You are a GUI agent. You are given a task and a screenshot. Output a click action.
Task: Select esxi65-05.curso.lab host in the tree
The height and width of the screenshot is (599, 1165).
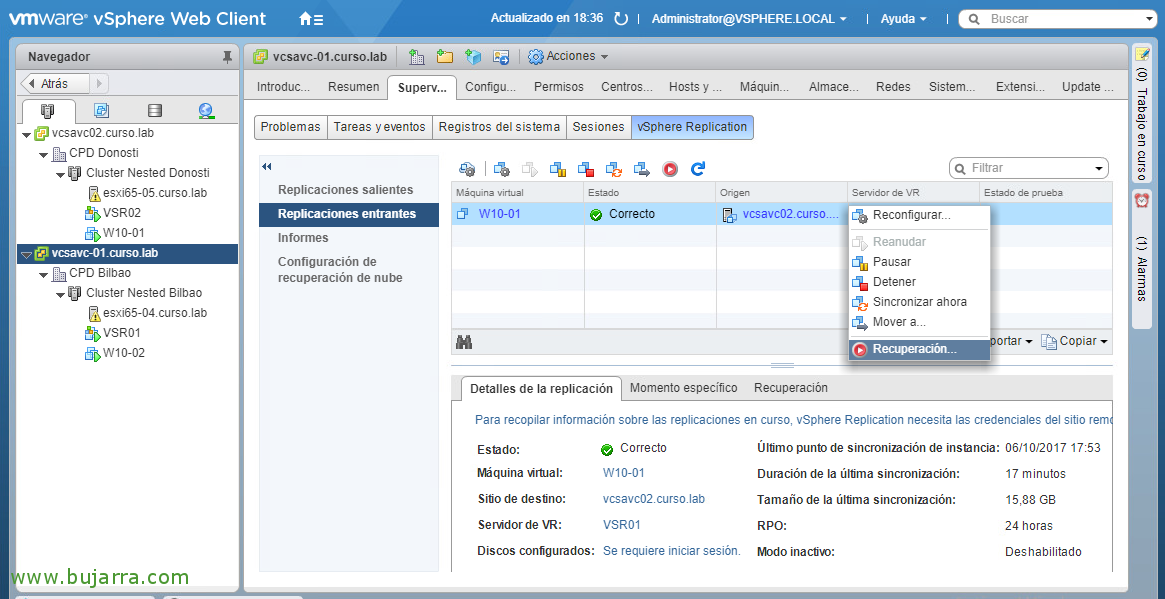155,193
